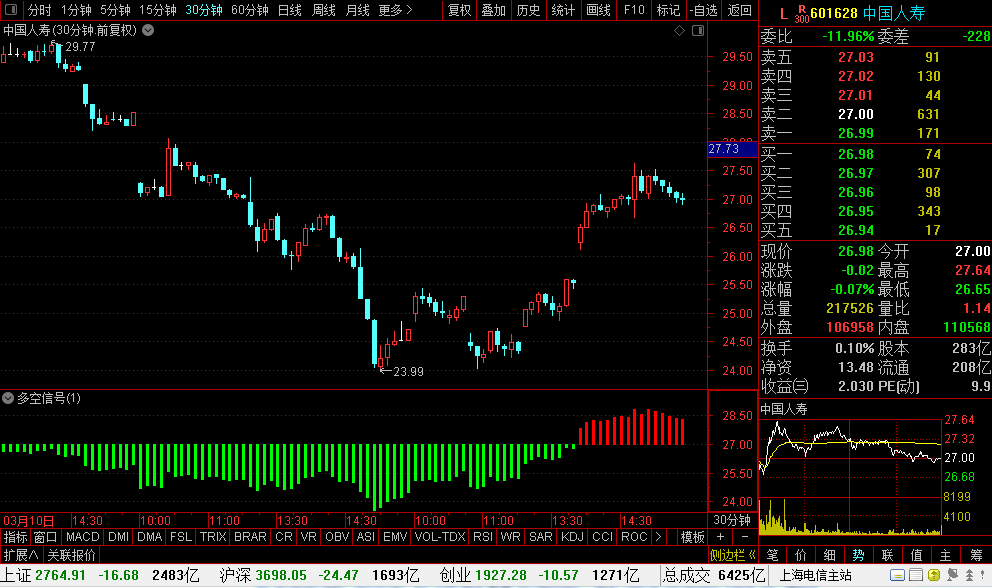Select the 1分钟 period

[76, 10]
